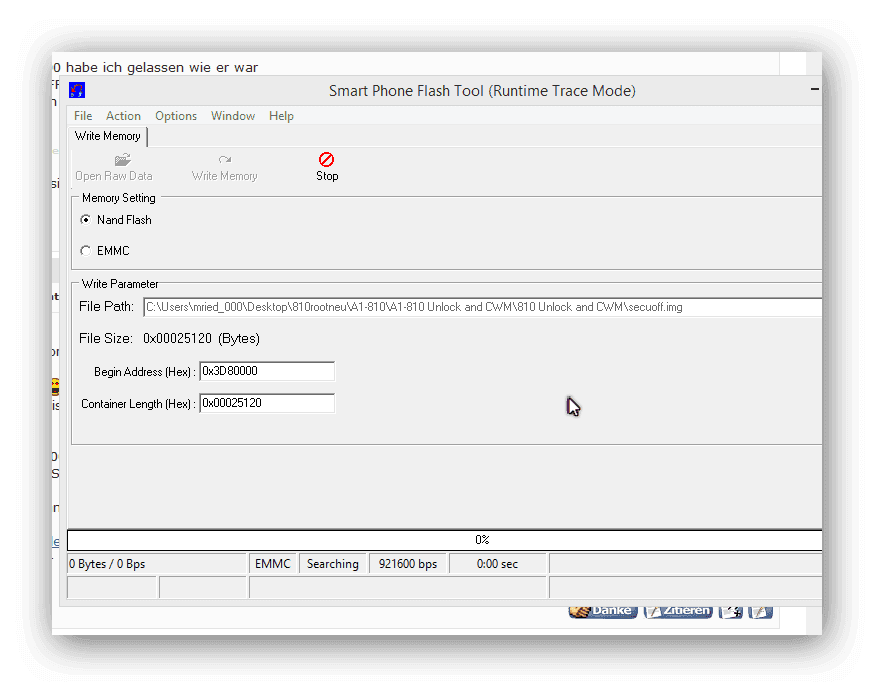Click the Container Length hex input field

coord(267,403)
